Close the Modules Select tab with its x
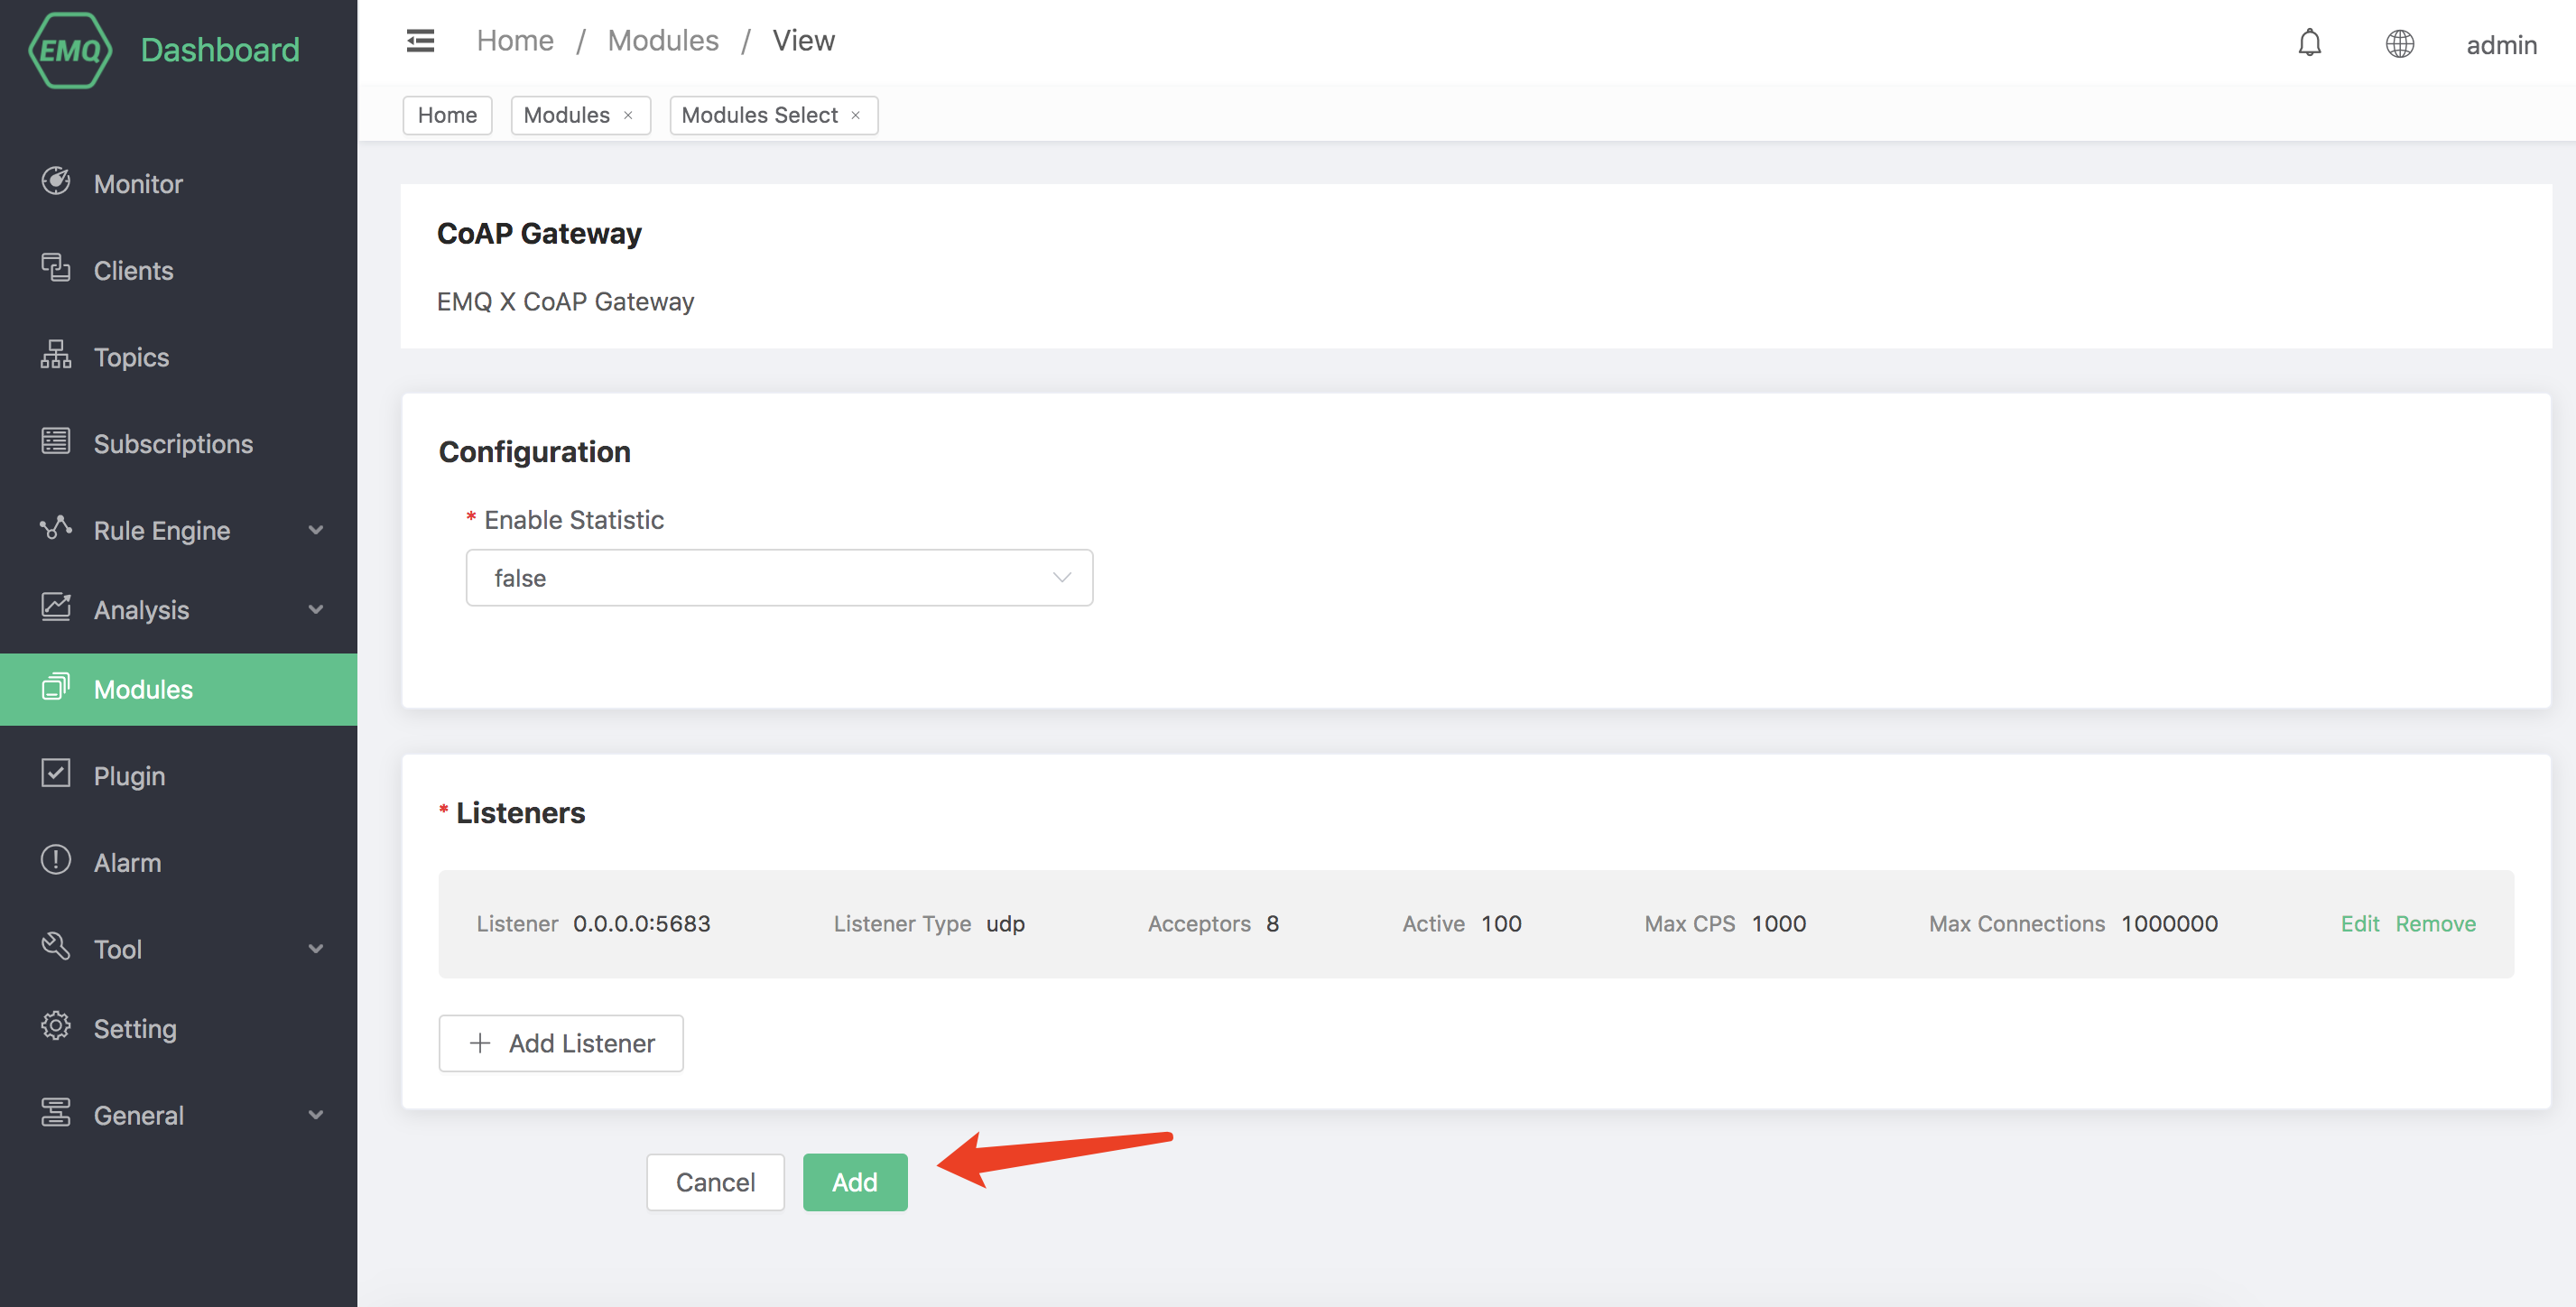 (x=856, y=115)
